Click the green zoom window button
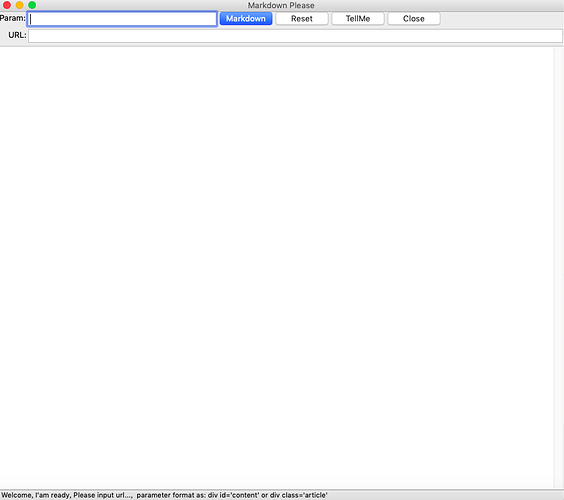The image size is (564, 500). [32, 5]
